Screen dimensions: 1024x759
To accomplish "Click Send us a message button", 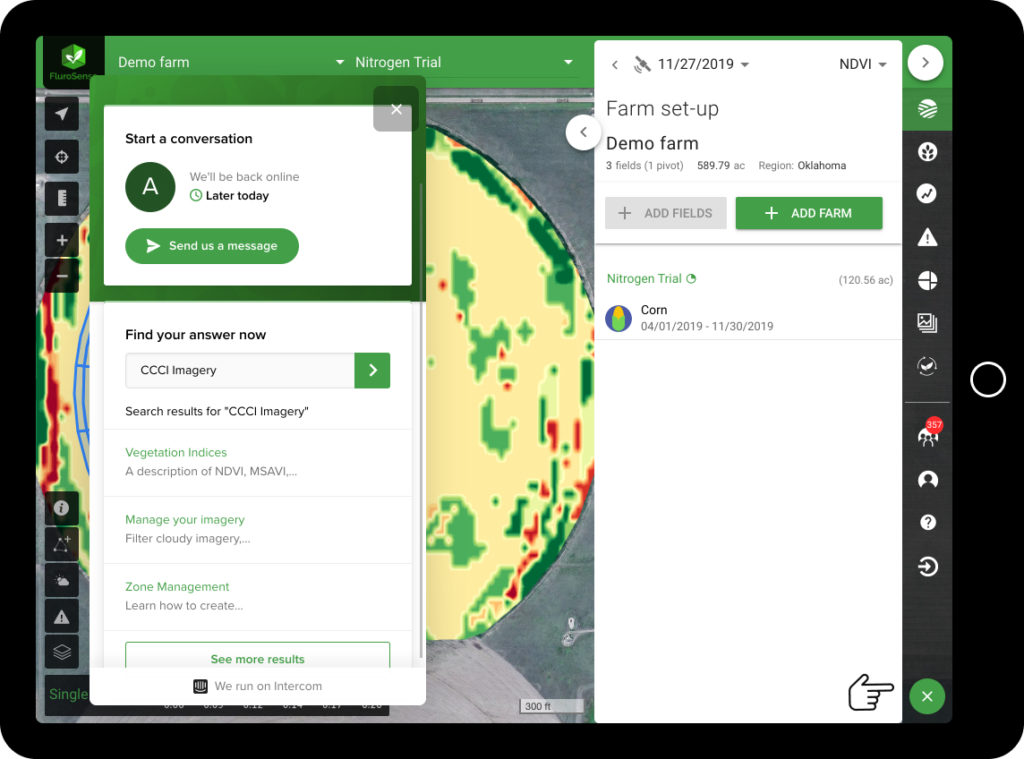I will point(212,246).
